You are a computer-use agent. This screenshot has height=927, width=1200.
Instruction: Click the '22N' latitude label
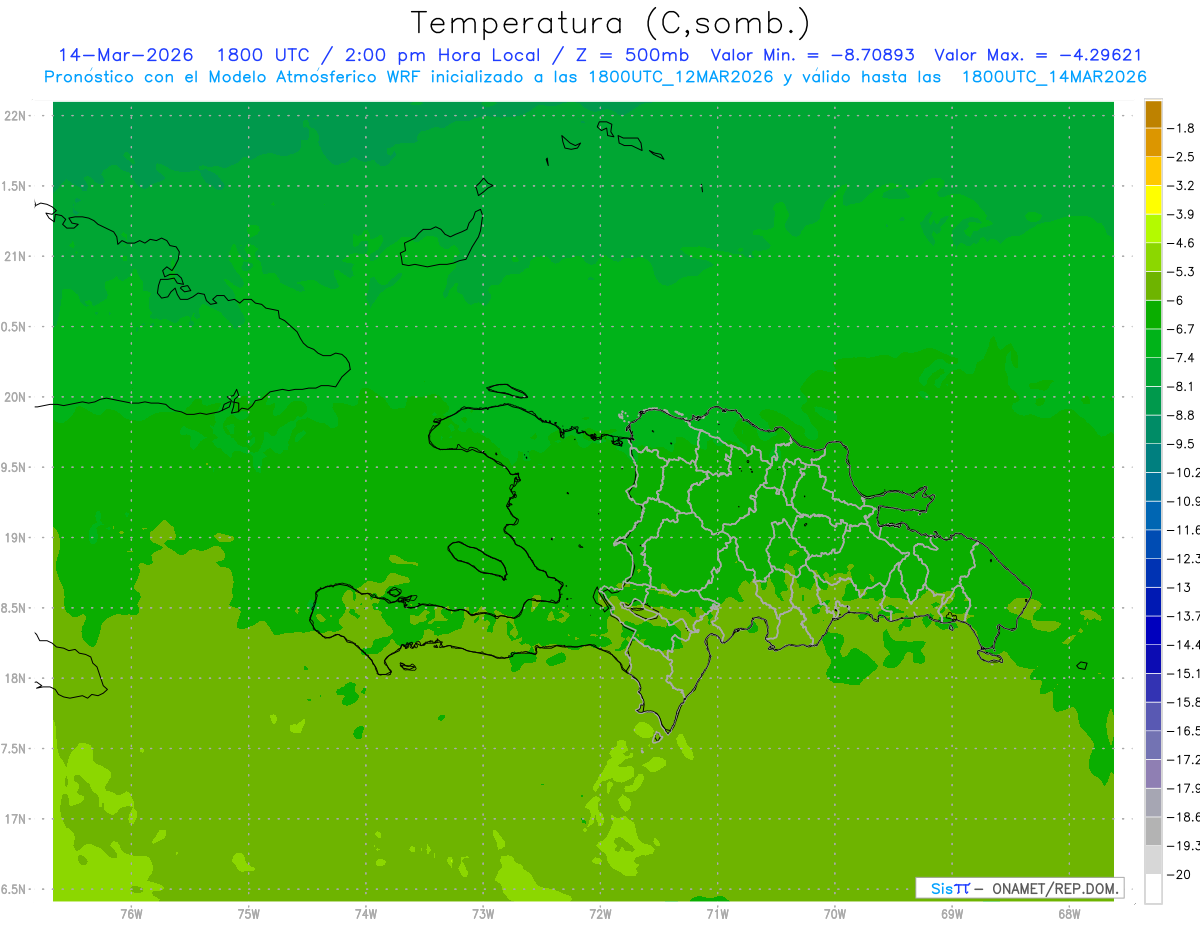(x=16, y=115)
